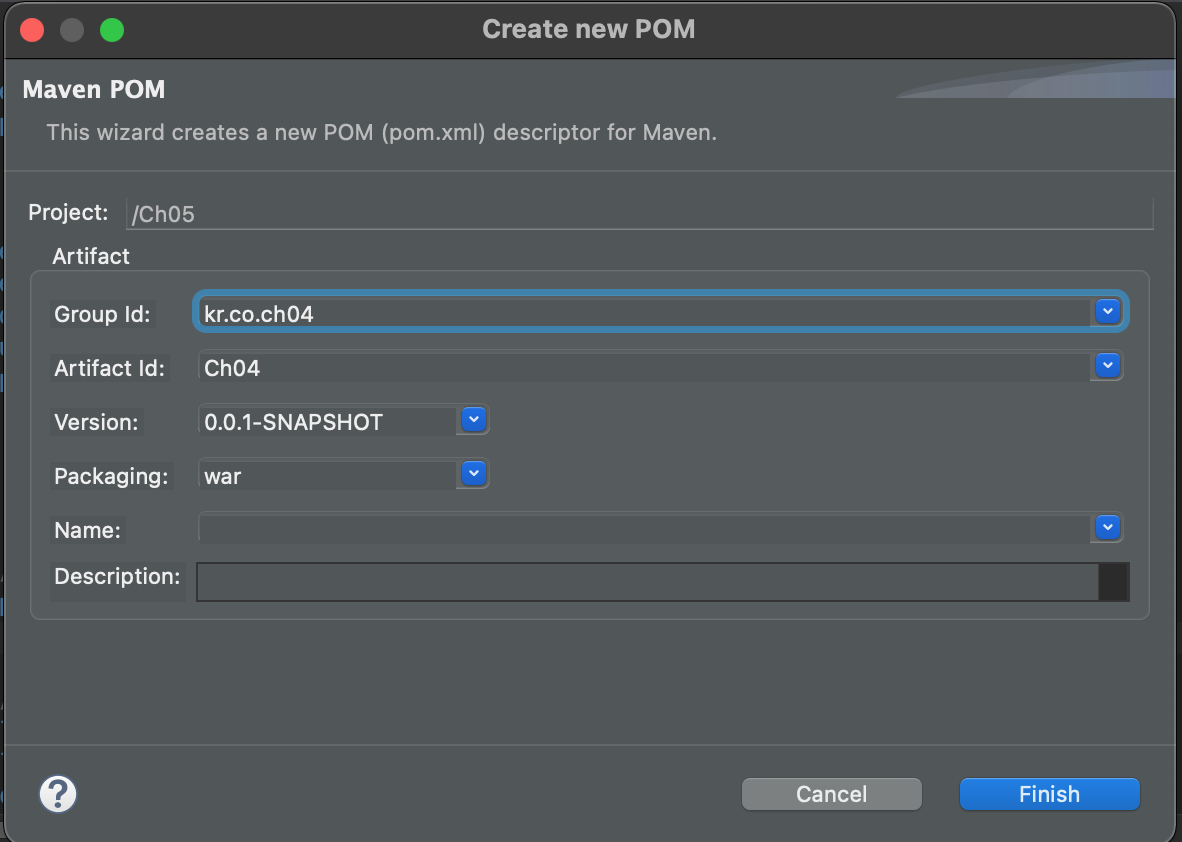Click the Description label
This screenshot has height=842, width=1182.
coord(117,577)
